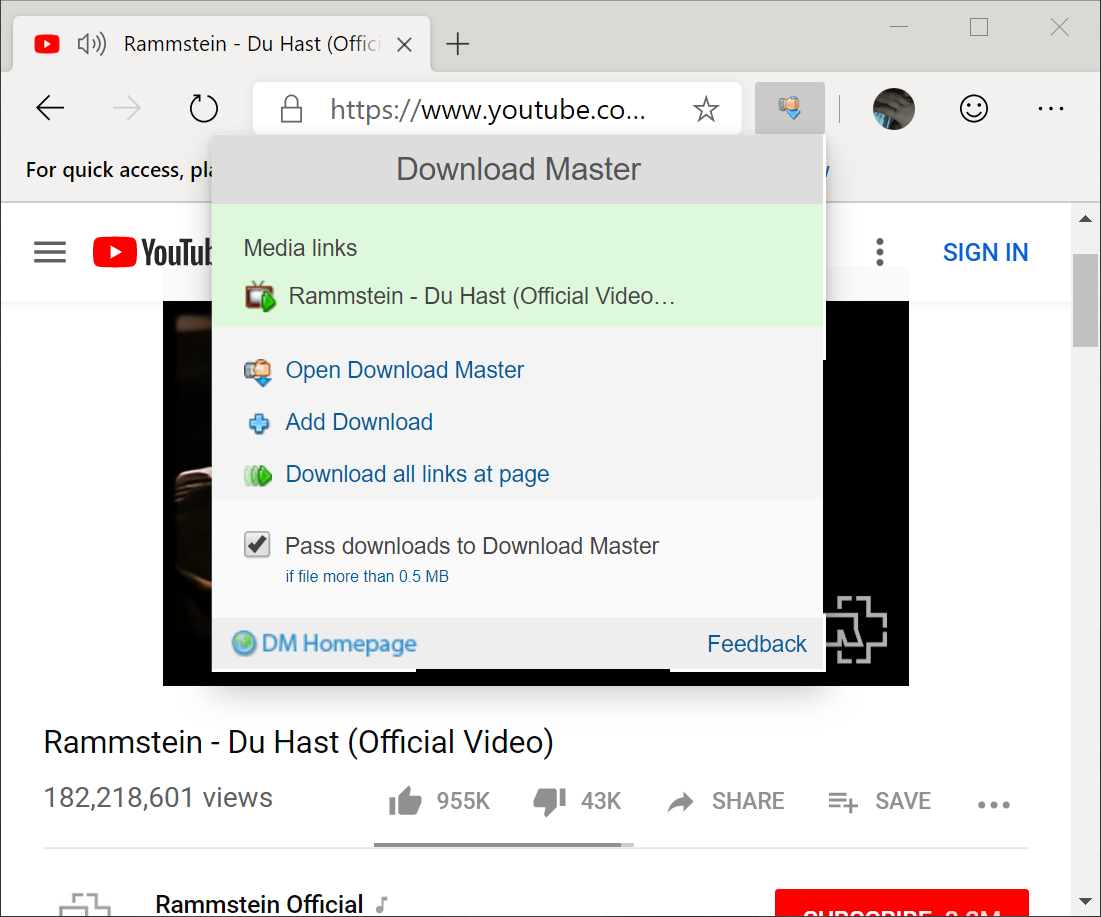
Task: Click Download all links at page
Action: [417, 474]
